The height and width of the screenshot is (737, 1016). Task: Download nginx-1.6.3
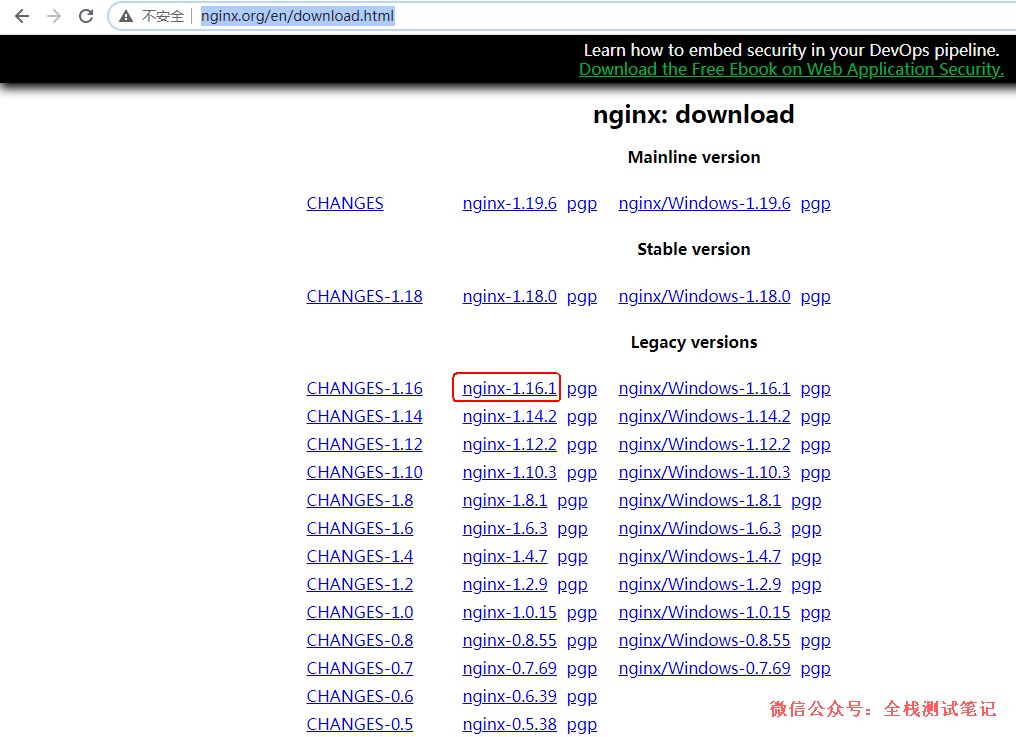[505, 528]
